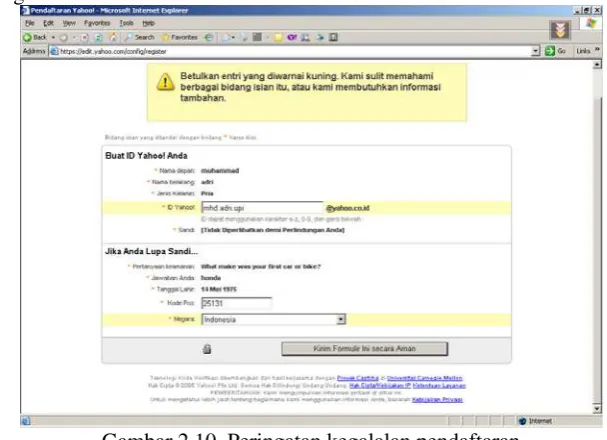Image resolution: width=607 pixels, height=440 pixels.
Task: Open the Proyek Captcha link
Action: 358,378
